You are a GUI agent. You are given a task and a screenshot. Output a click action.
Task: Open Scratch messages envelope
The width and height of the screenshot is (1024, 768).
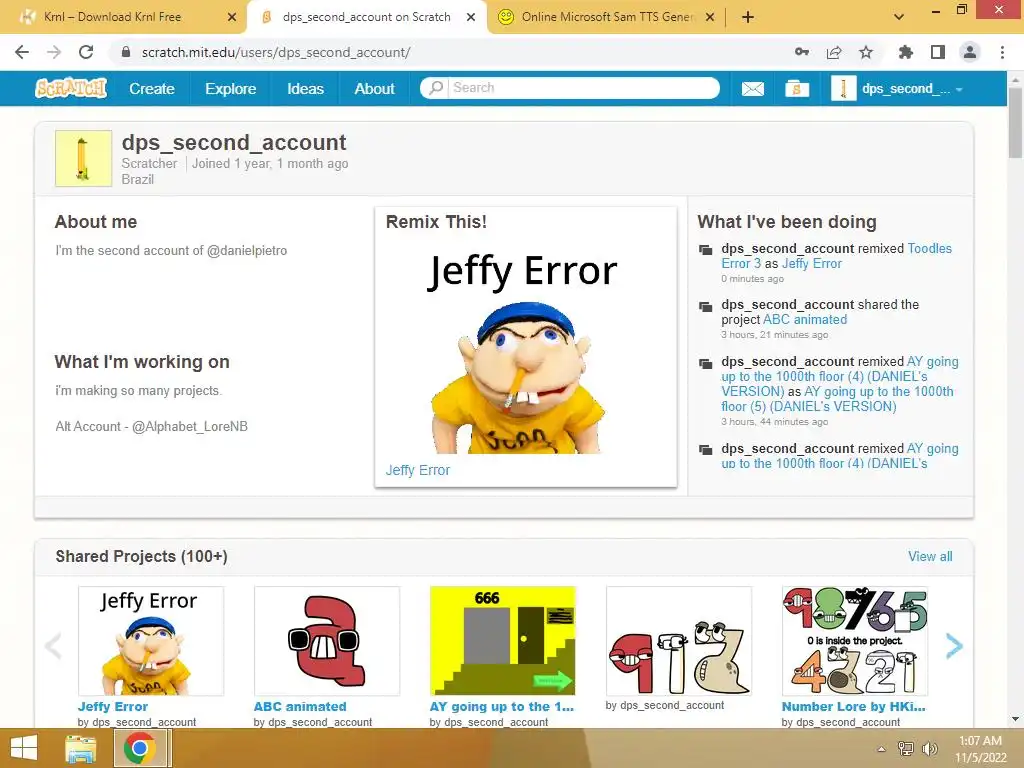pos(753,89)
